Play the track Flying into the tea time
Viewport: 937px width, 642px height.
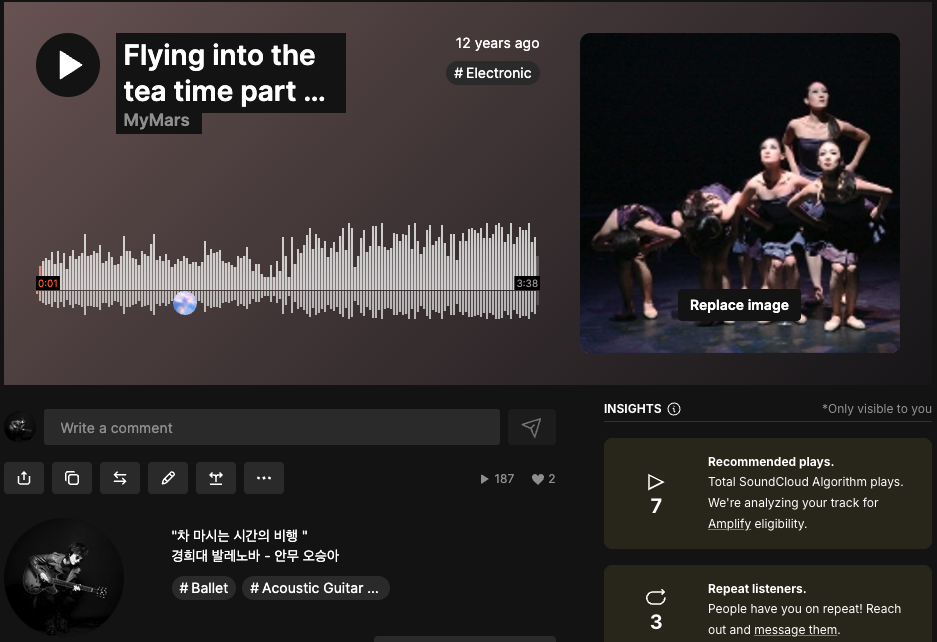tap(68, 65)
